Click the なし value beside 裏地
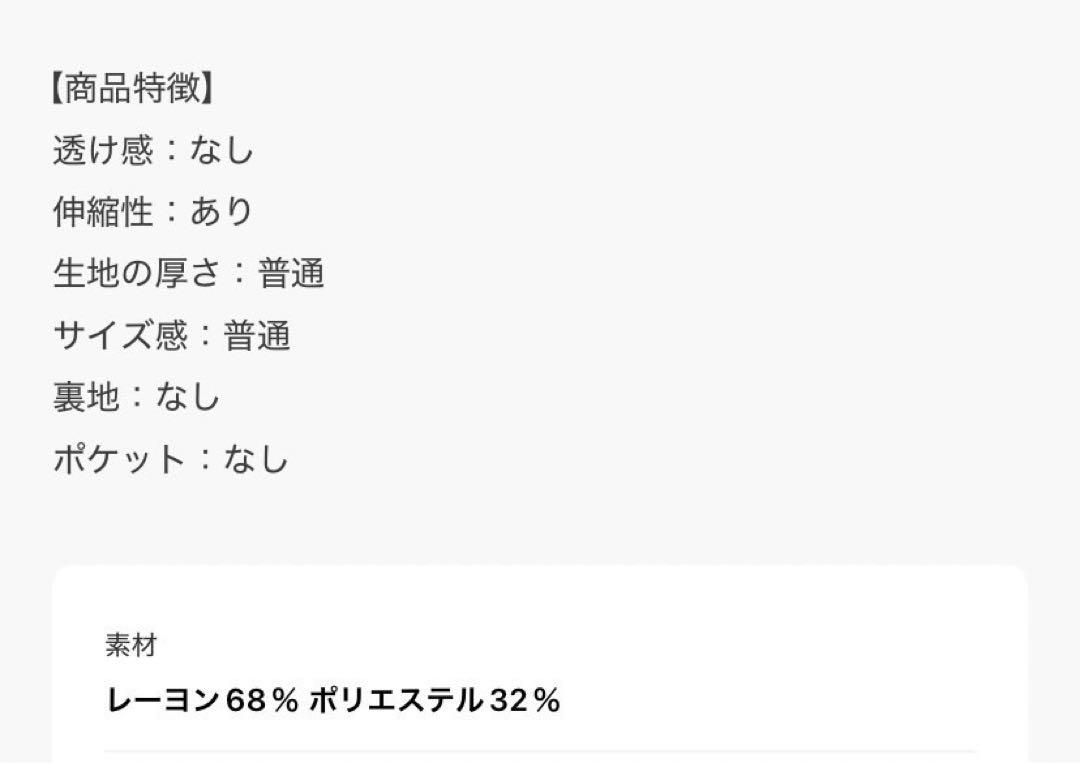Viewport: 1080px width, 764px height. point(188,397)
